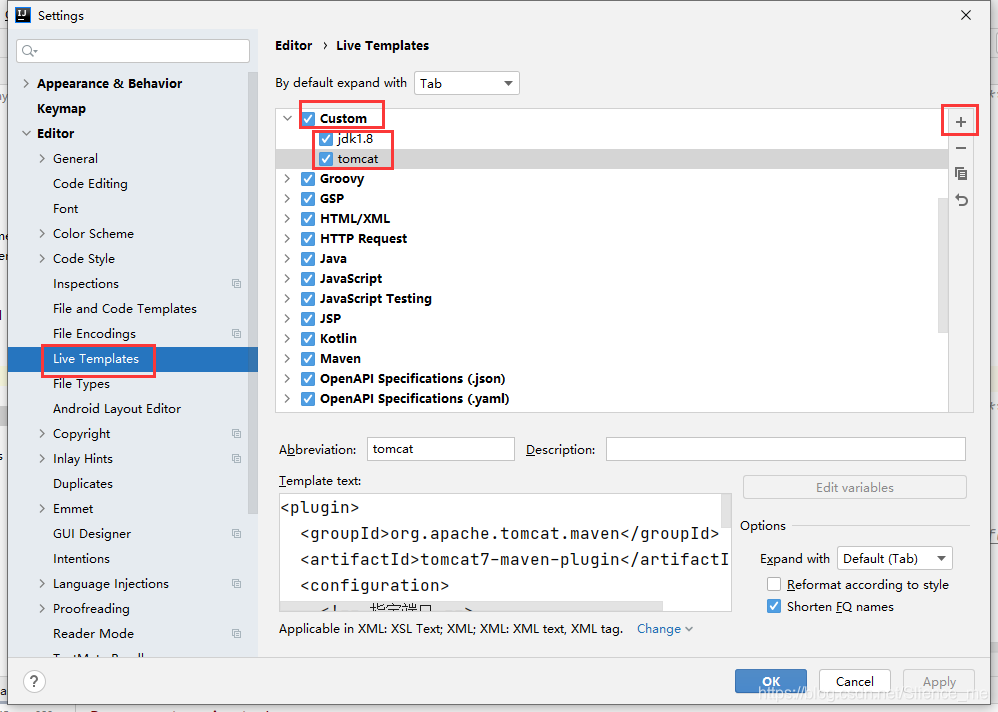Expand the Code Style settings node

(x=42, y=258)
